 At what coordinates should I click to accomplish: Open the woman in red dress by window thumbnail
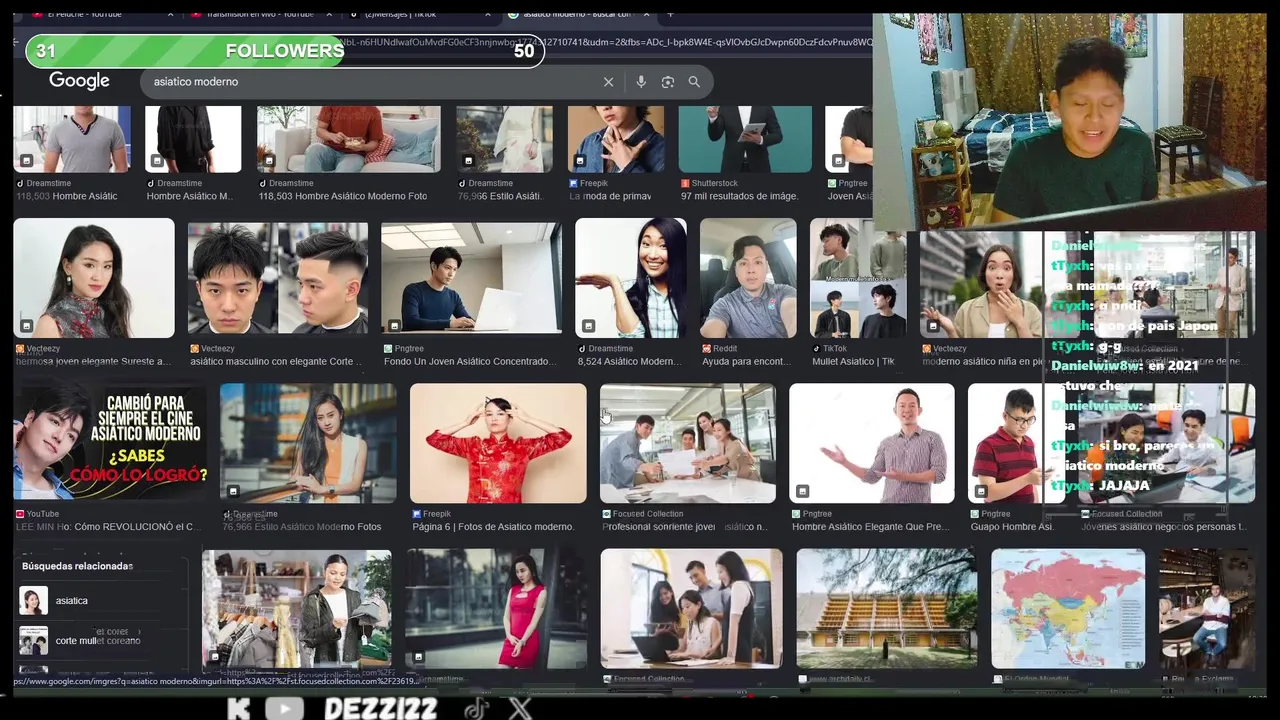497,608
